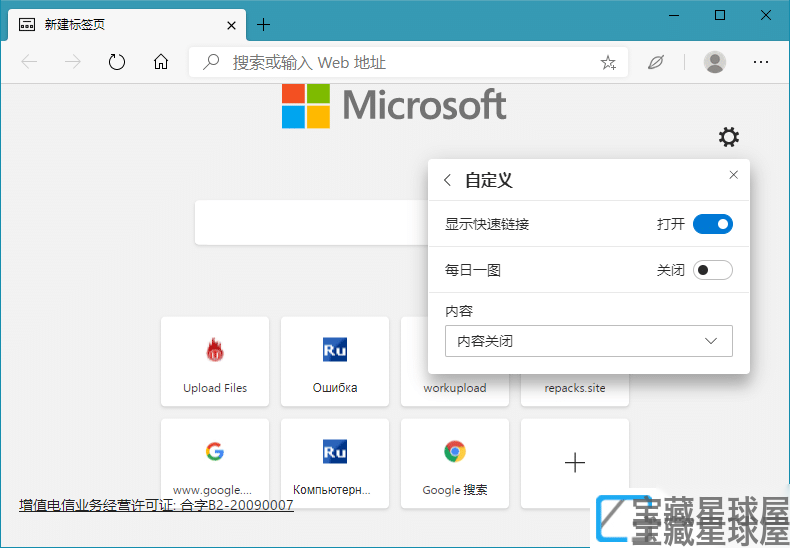
Task: Open the Ошибка quick link tile
Action: [335, 361]
